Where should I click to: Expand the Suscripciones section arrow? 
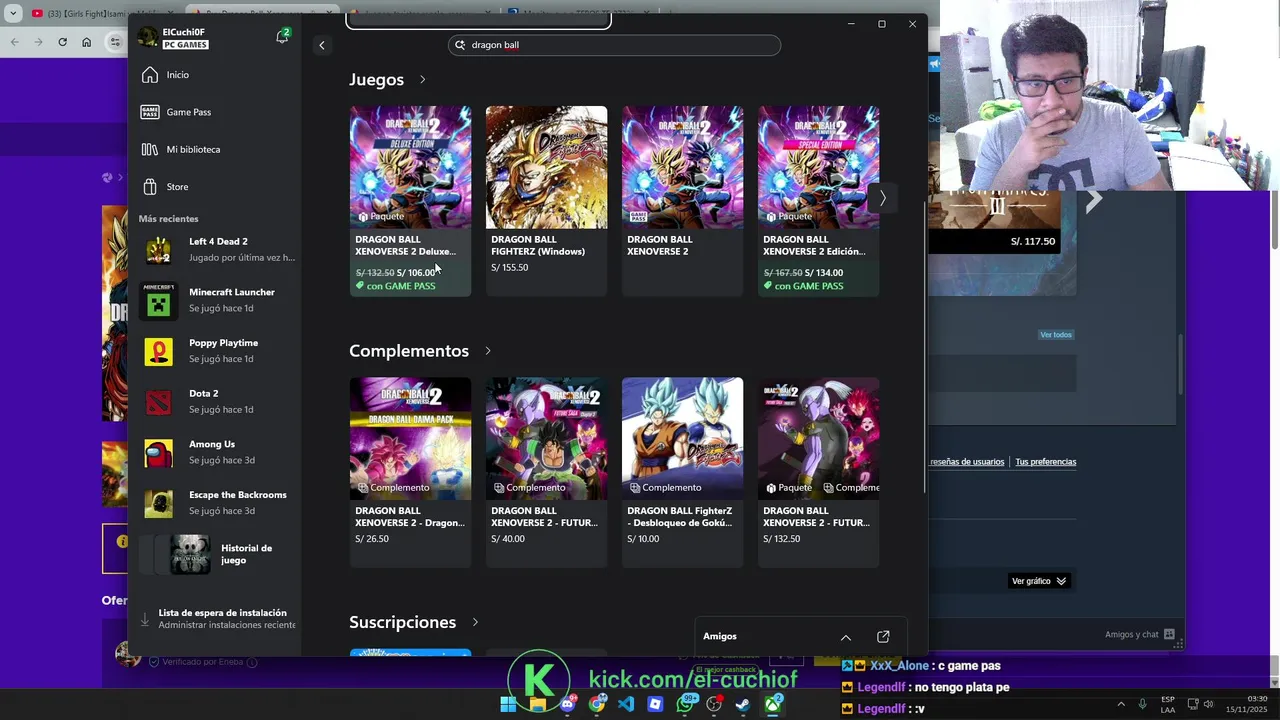[475, 622]
